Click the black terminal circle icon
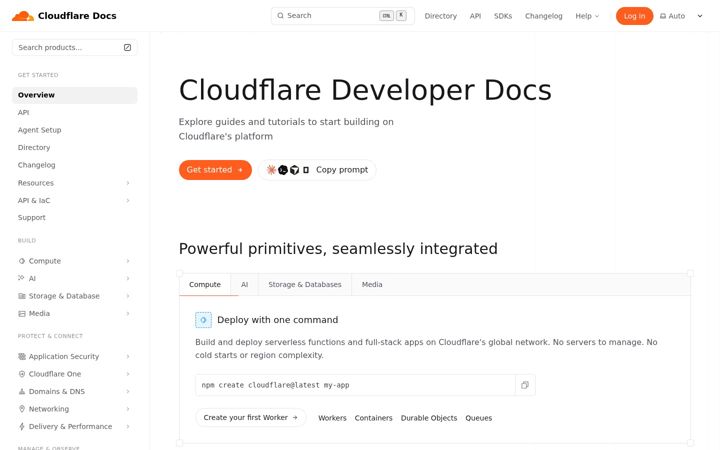Screen dimensions: 720x450 point(283,170)
